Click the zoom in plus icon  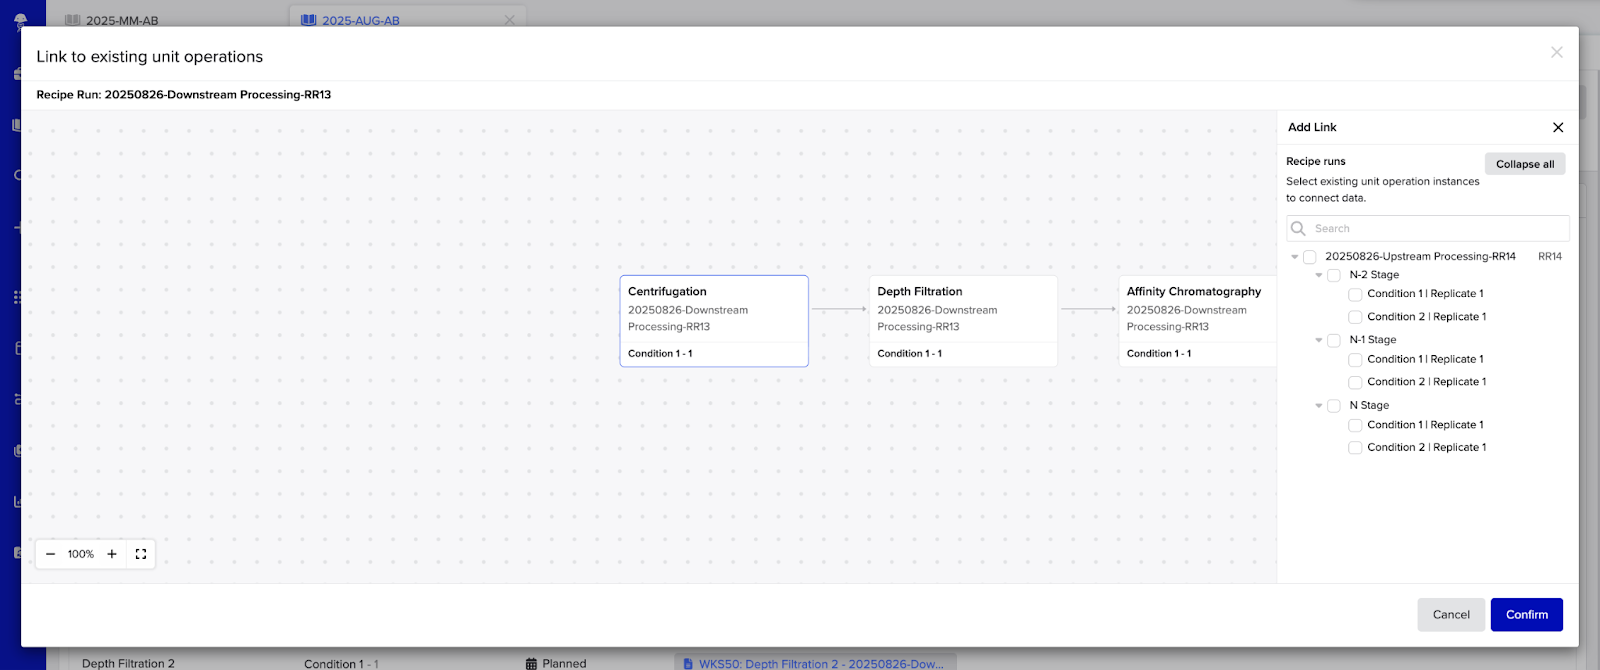click(112, 554)
